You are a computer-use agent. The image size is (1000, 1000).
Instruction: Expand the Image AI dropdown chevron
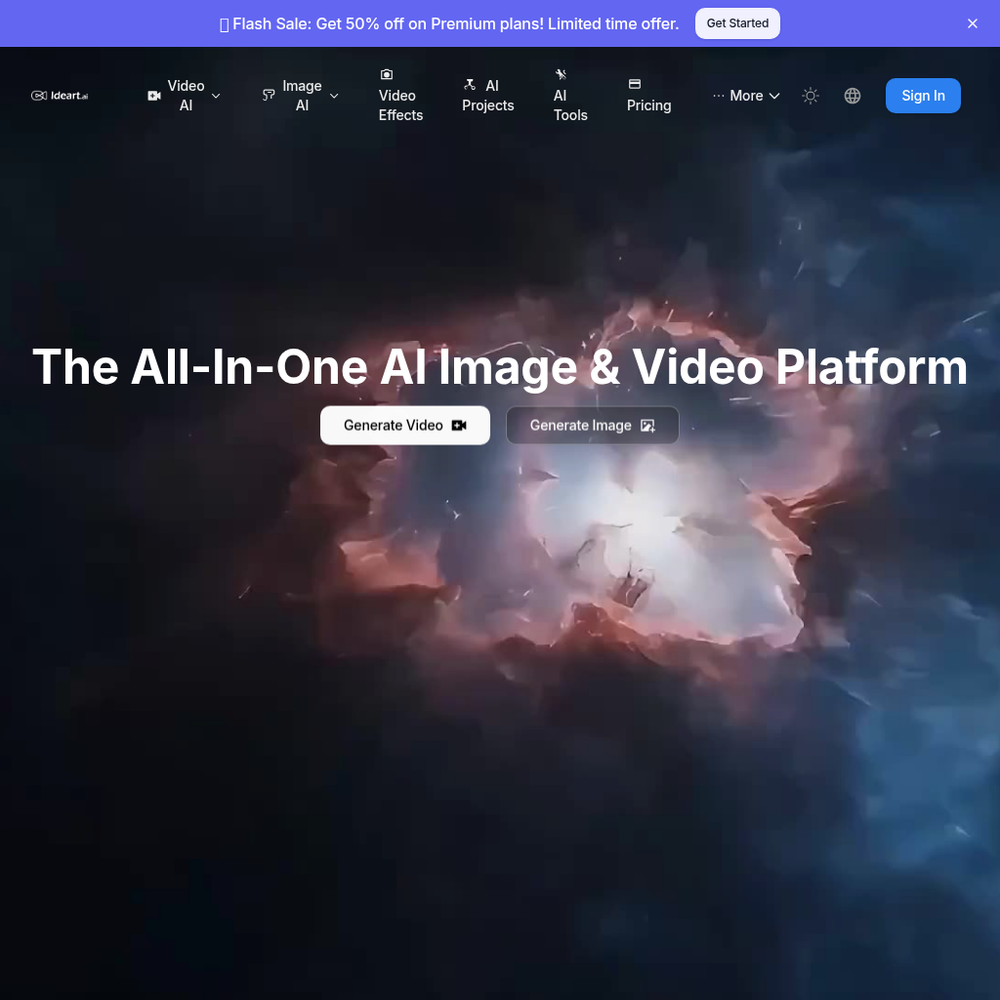(x=334, y=96)
